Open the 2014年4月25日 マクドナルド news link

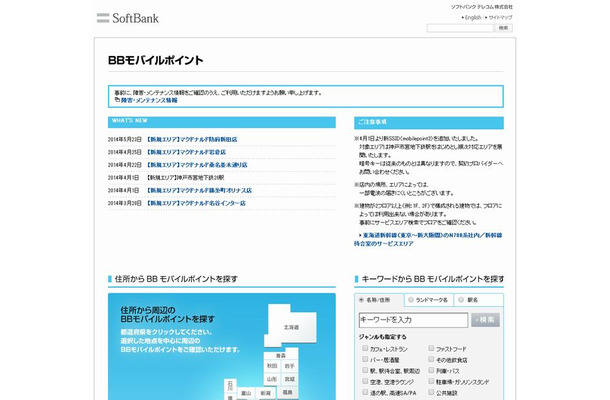coord(186,152)
